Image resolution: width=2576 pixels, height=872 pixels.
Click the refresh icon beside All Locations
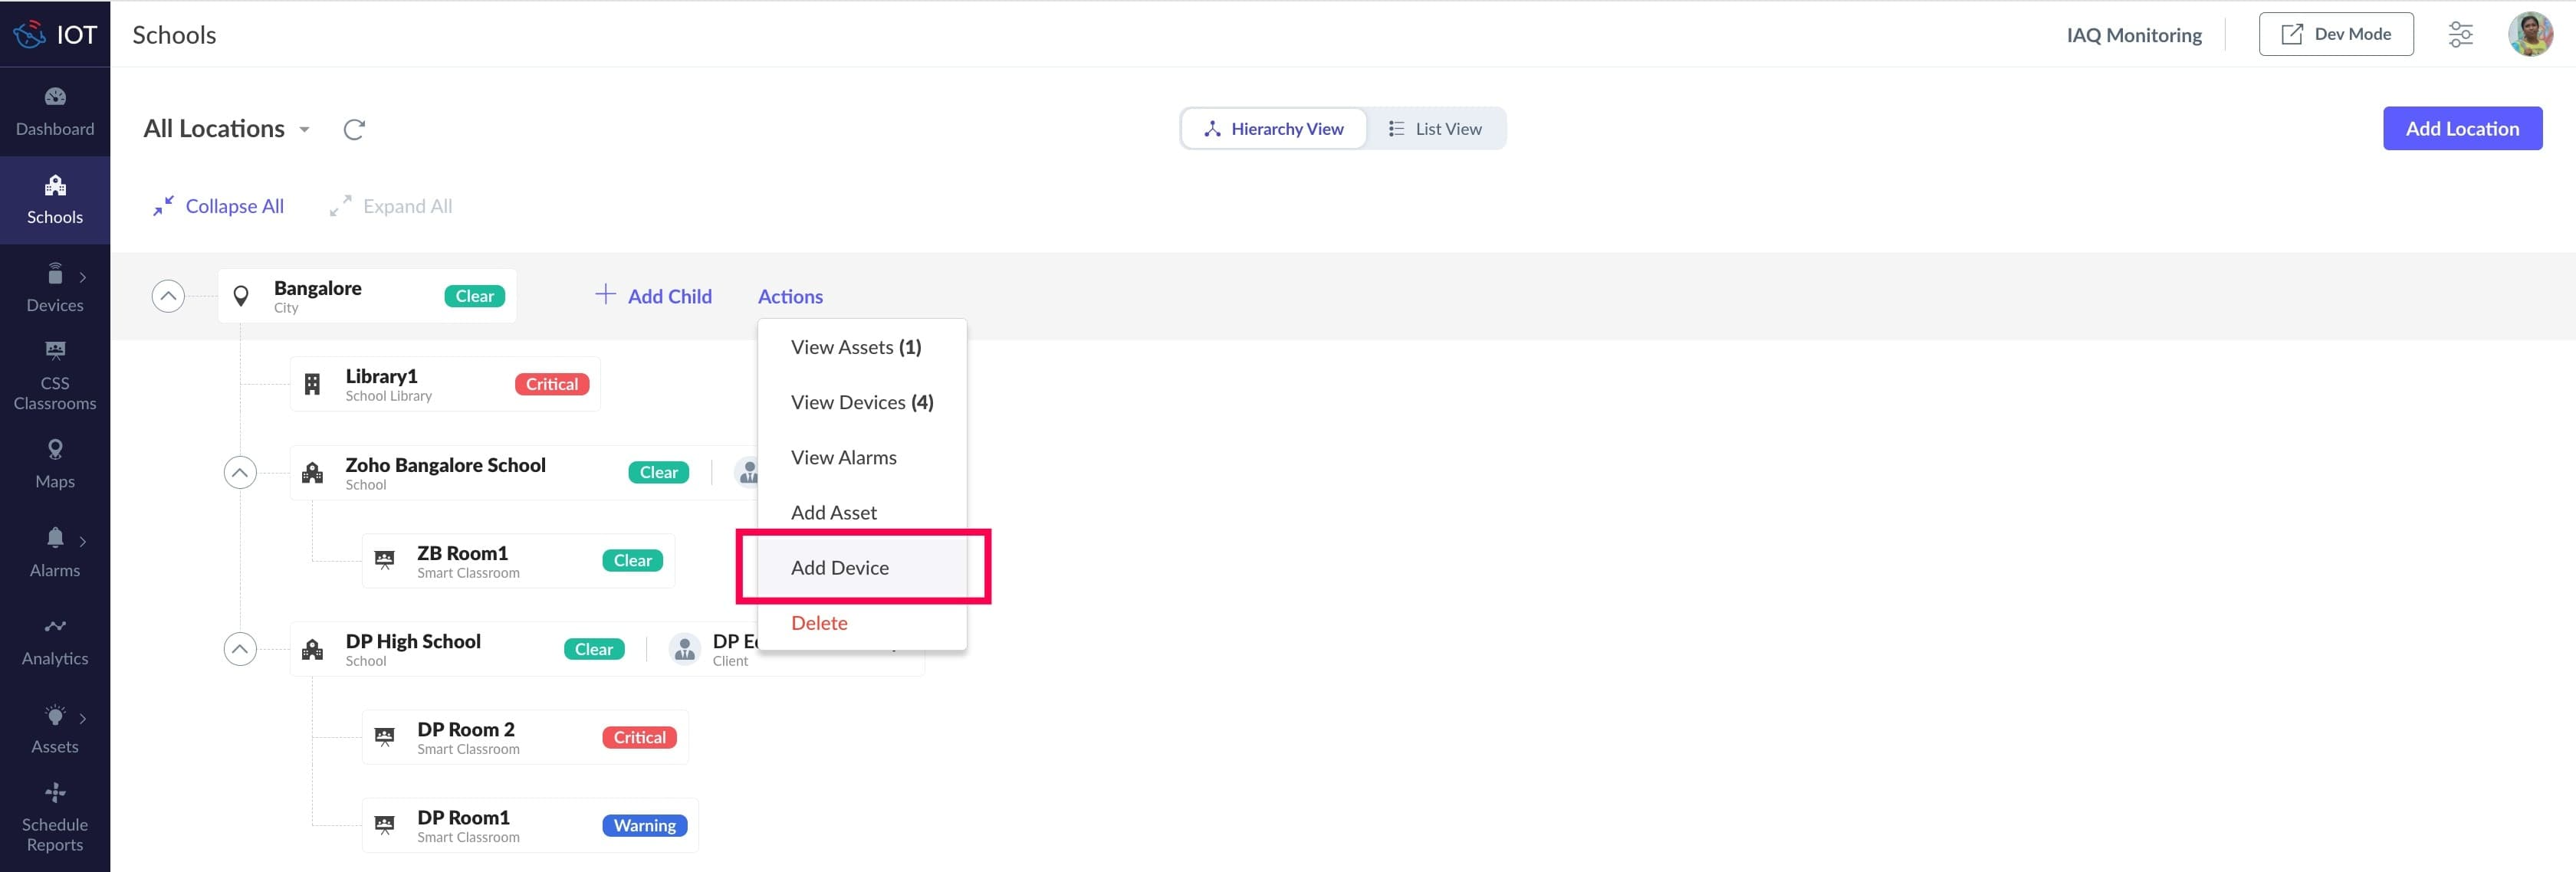point(354,129)
